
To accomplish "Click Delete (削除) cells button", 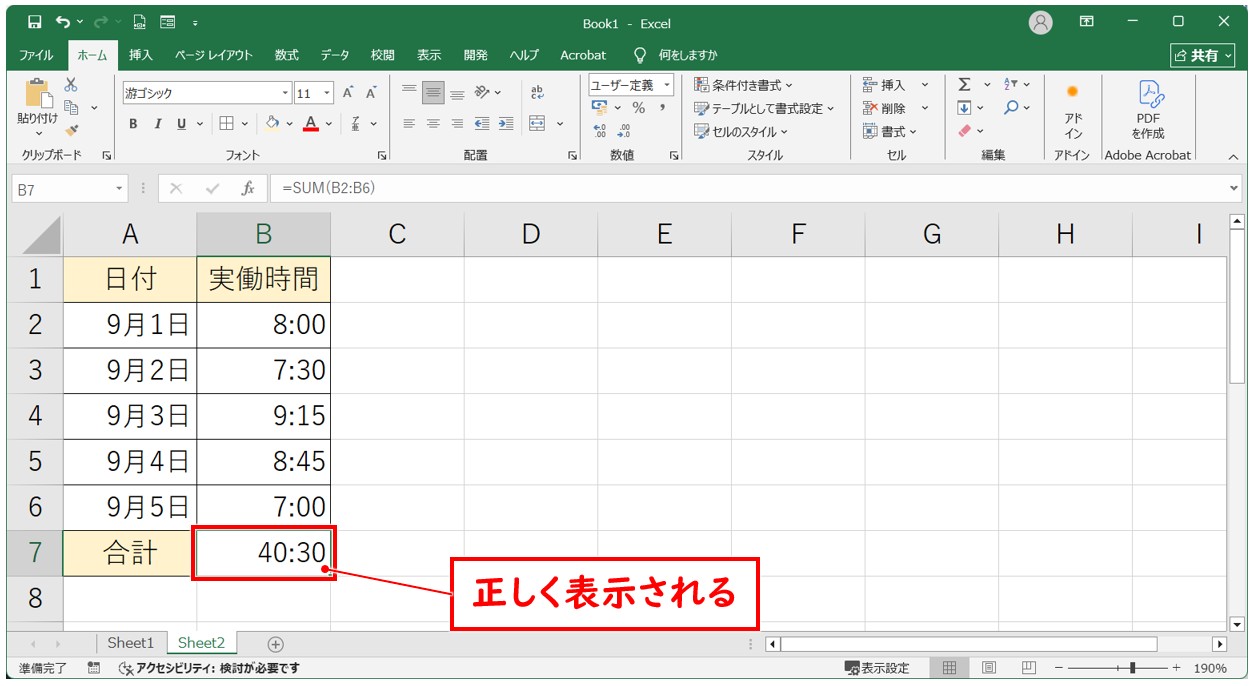I will click(885, 108).
